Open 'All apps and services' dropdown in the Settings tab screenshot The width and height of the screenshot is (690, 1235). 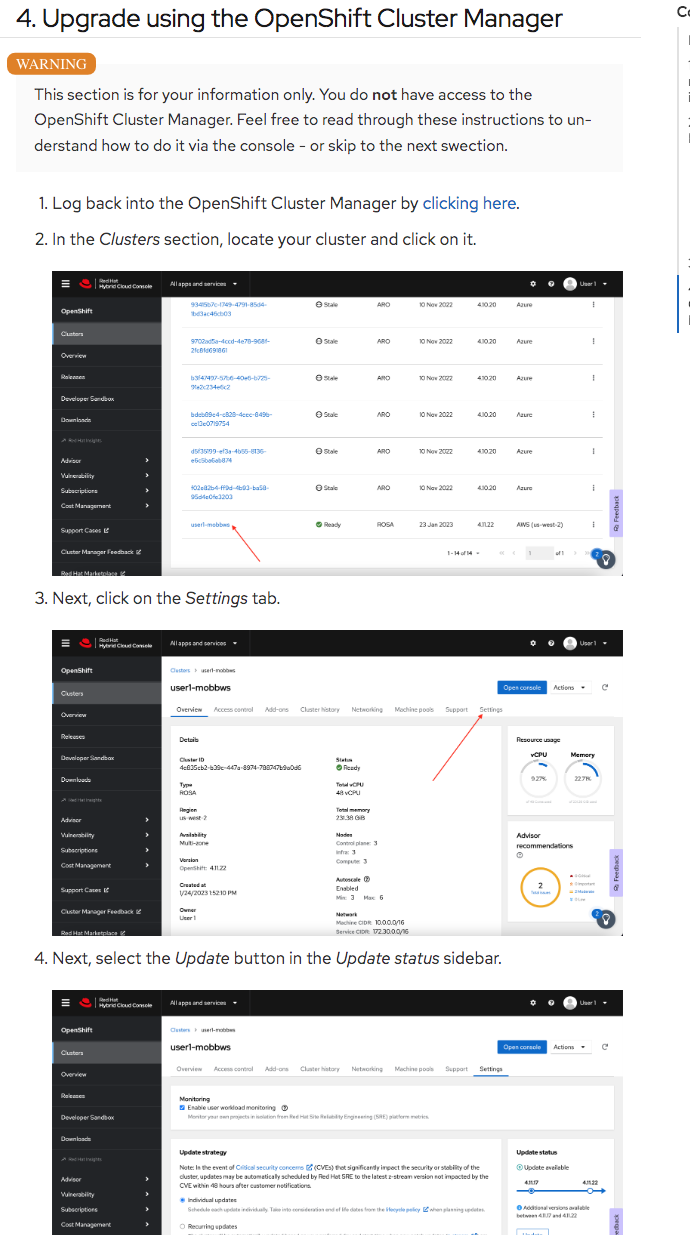click(x=204, y=1003)
